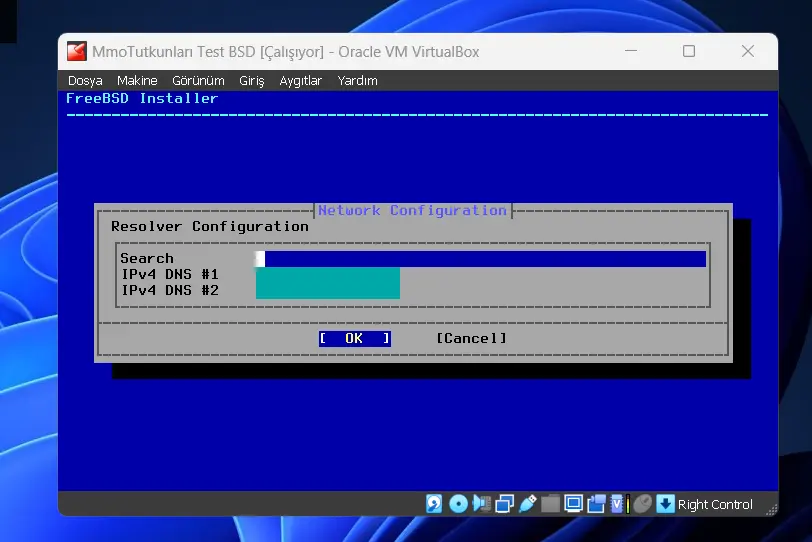Viewport: 812px width, 542px height.
Task: Open the Giriş menu
Action: click(x=252, y=81)
